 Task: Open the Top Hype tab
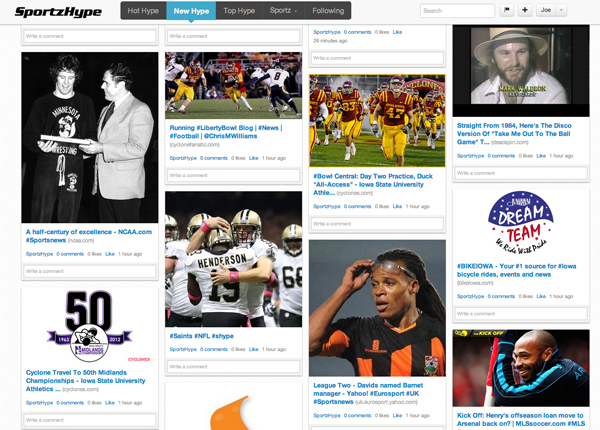238,11
